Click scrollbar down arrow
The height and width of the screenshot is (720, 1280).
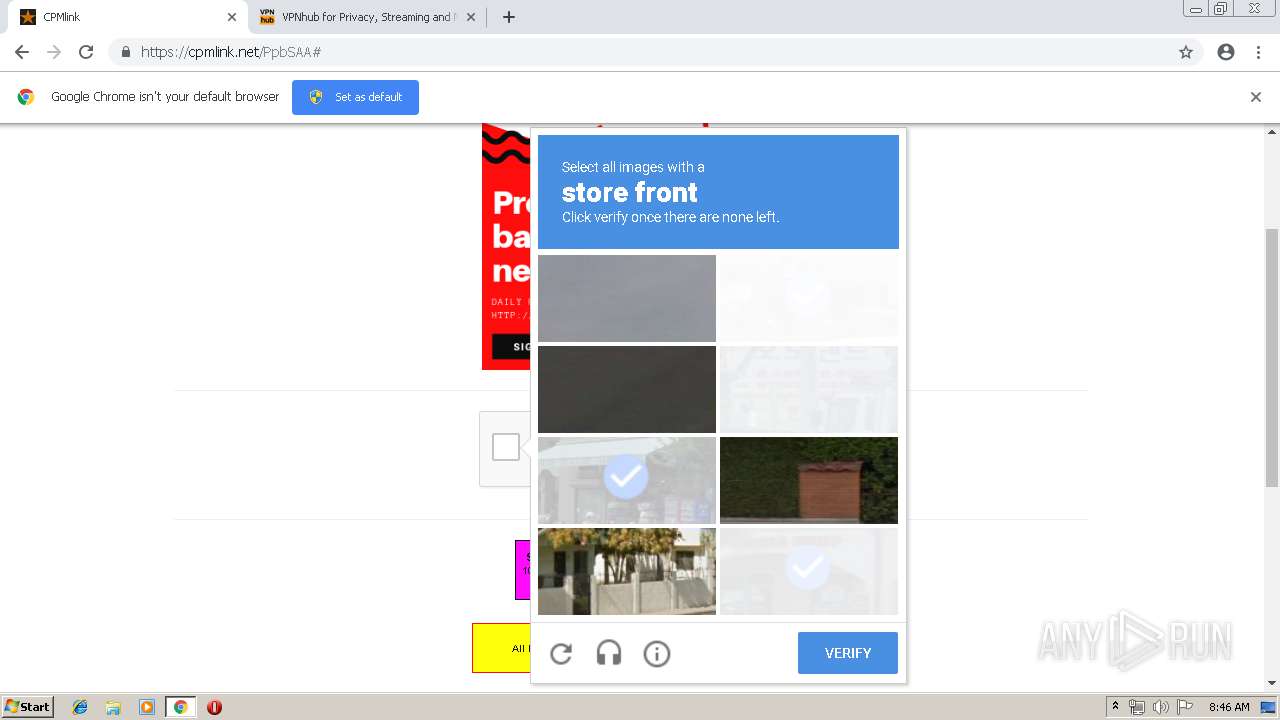point(1272,684)
